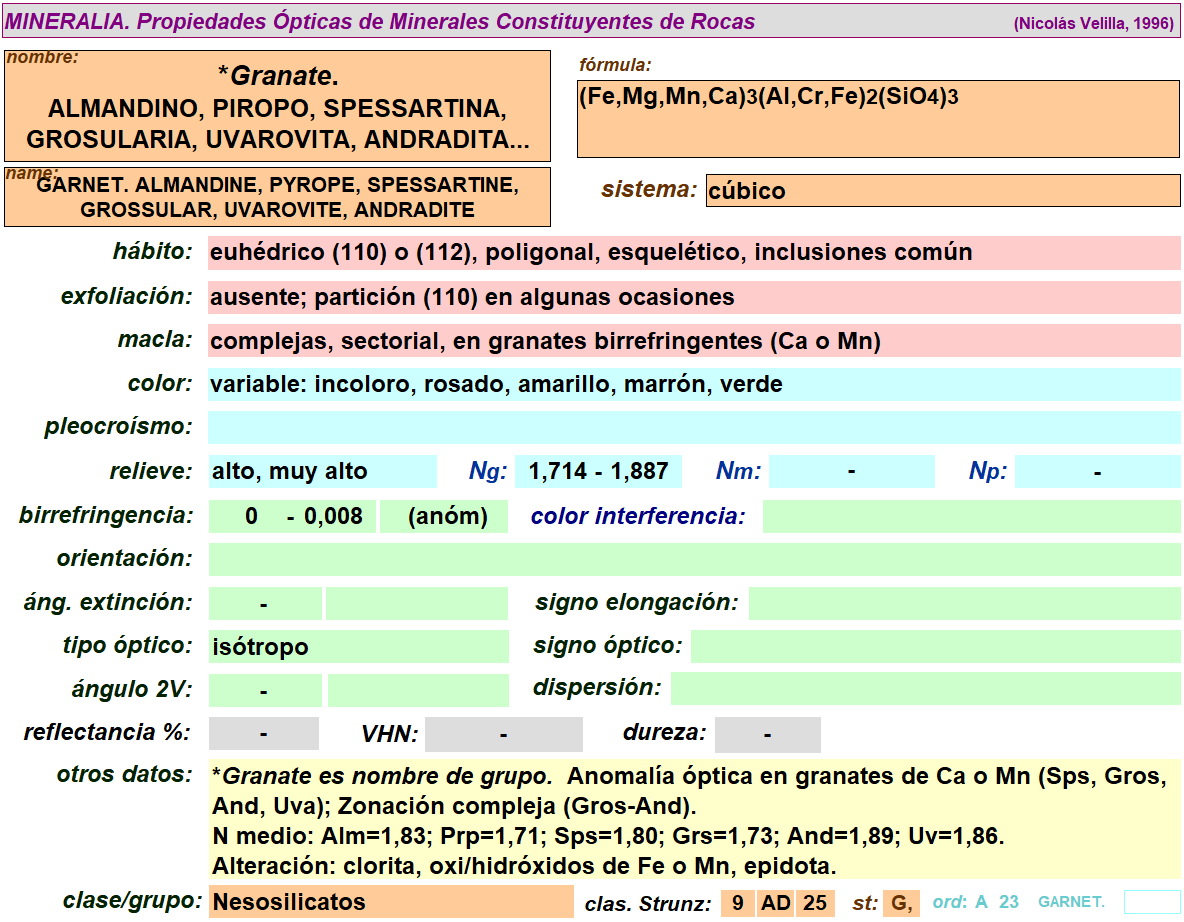Select the hábito field starting with euhédrico

(693, 253)
